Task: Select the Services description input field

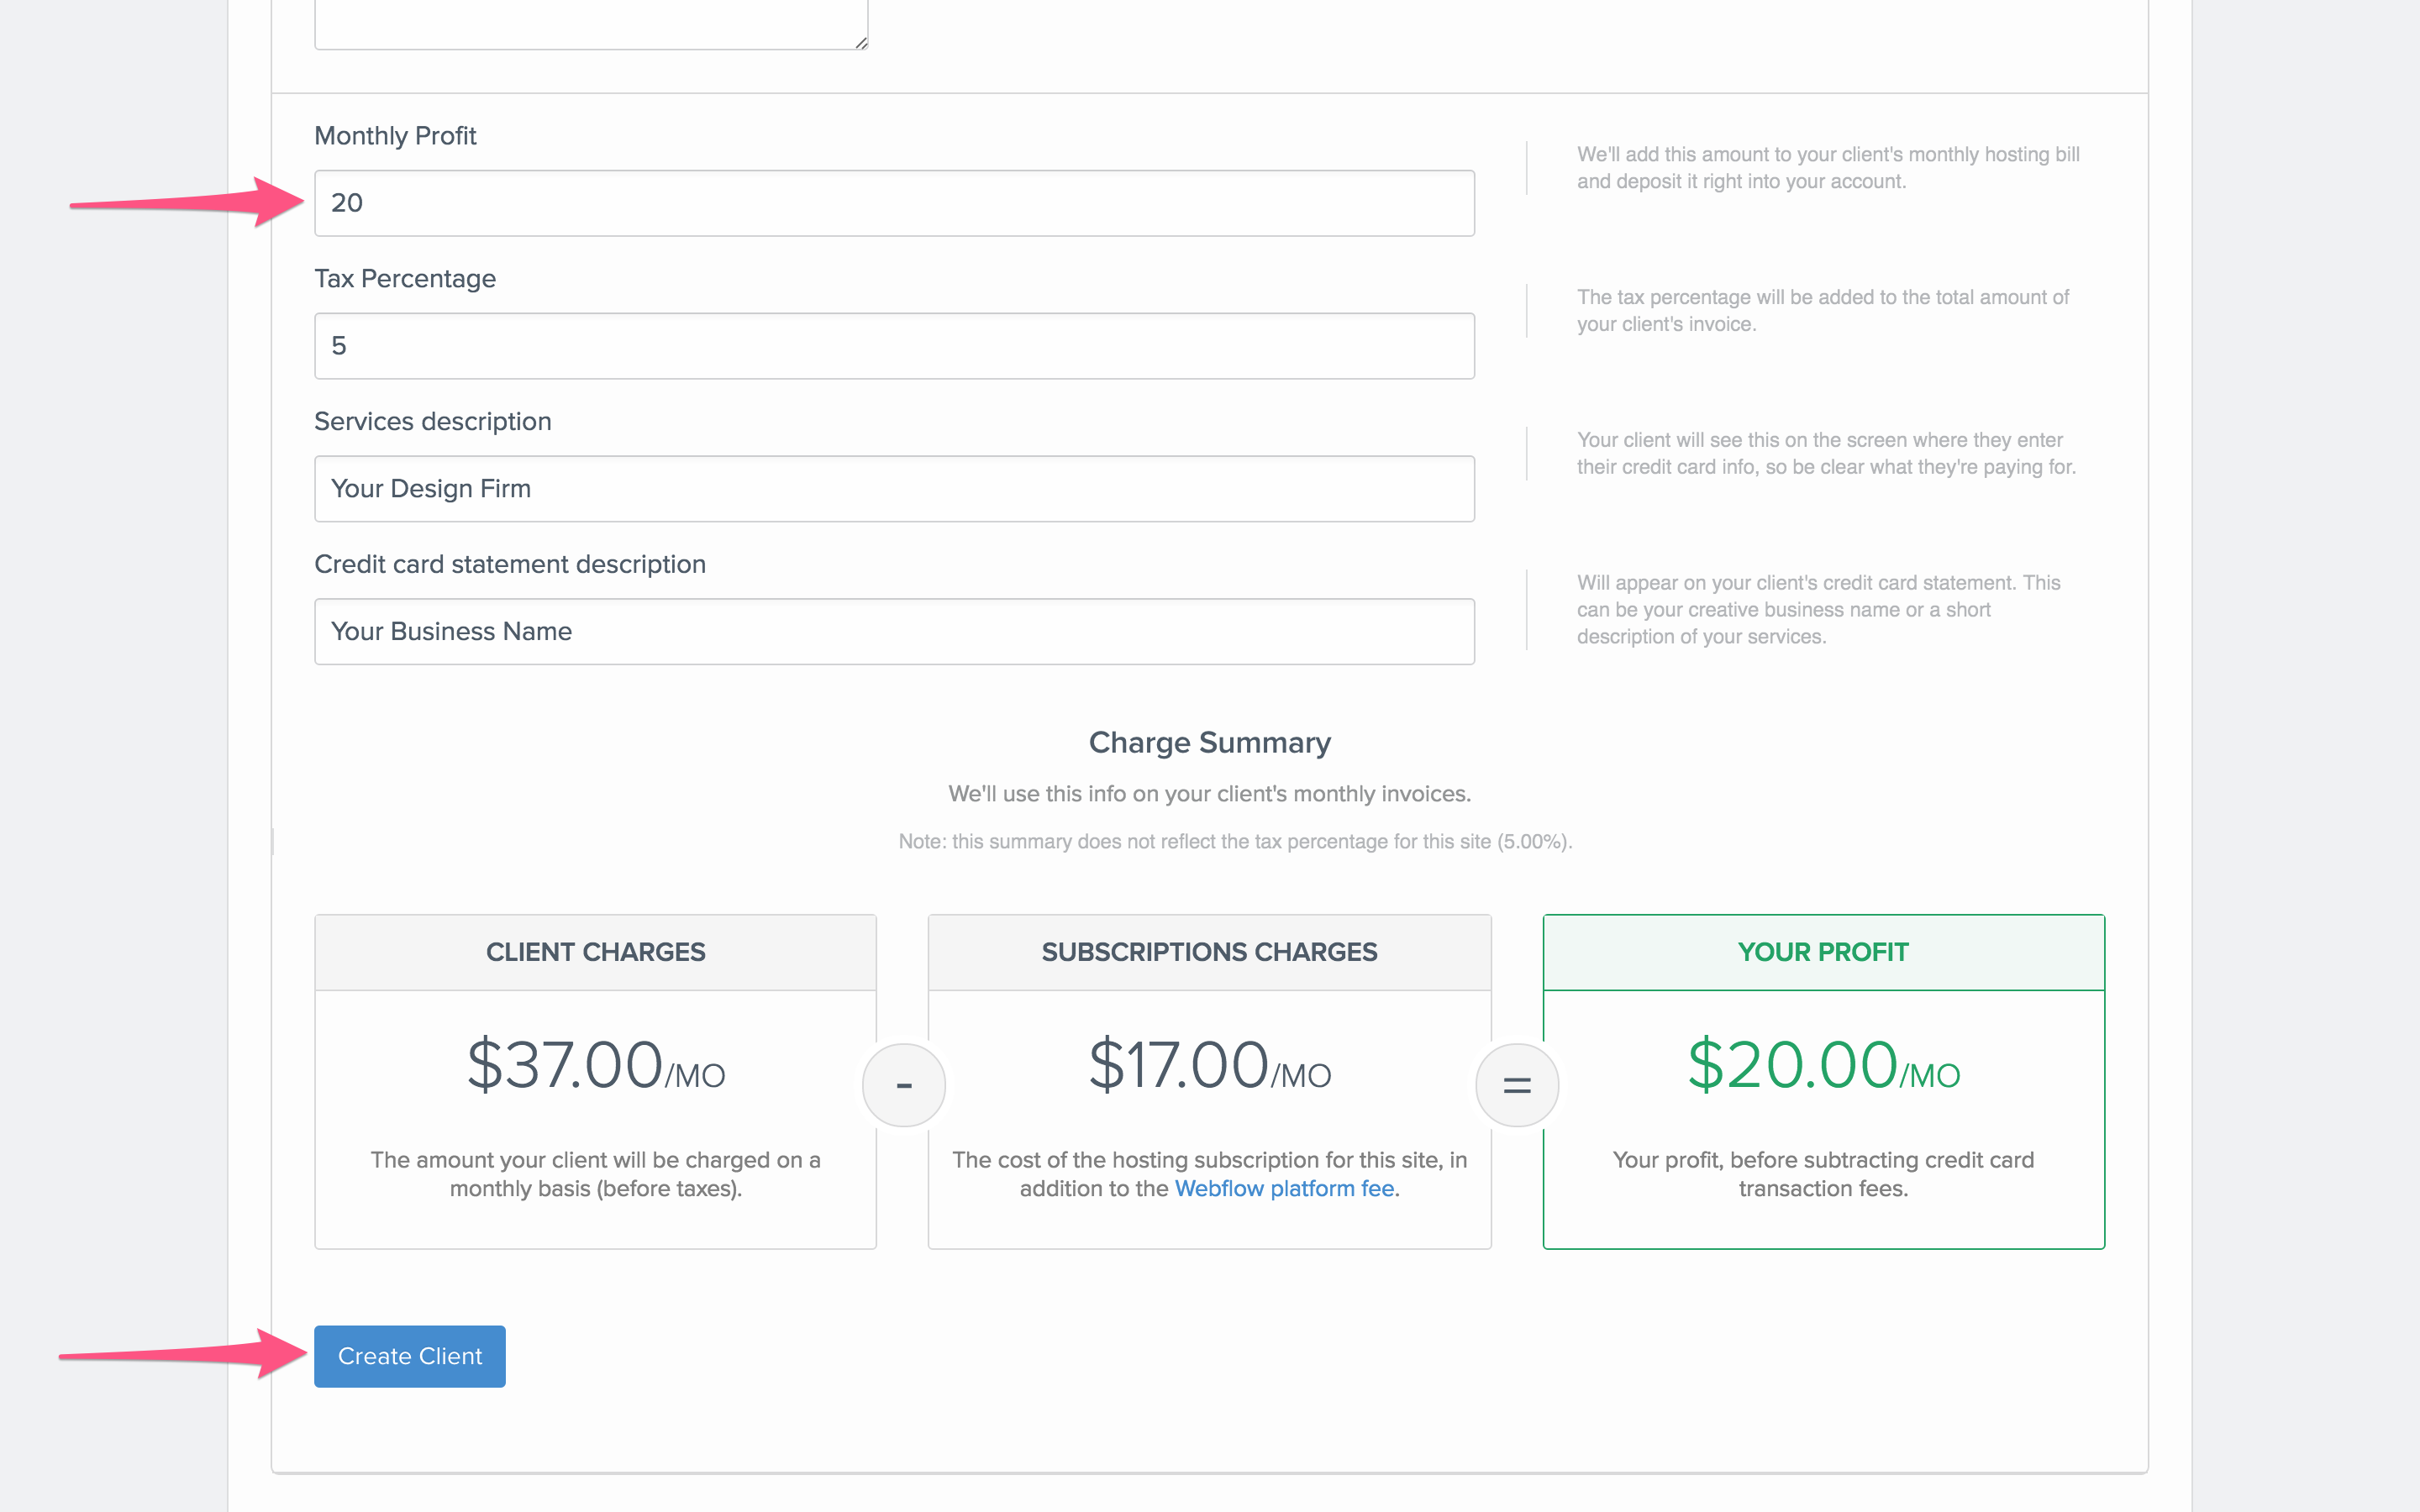Action: 894,489
